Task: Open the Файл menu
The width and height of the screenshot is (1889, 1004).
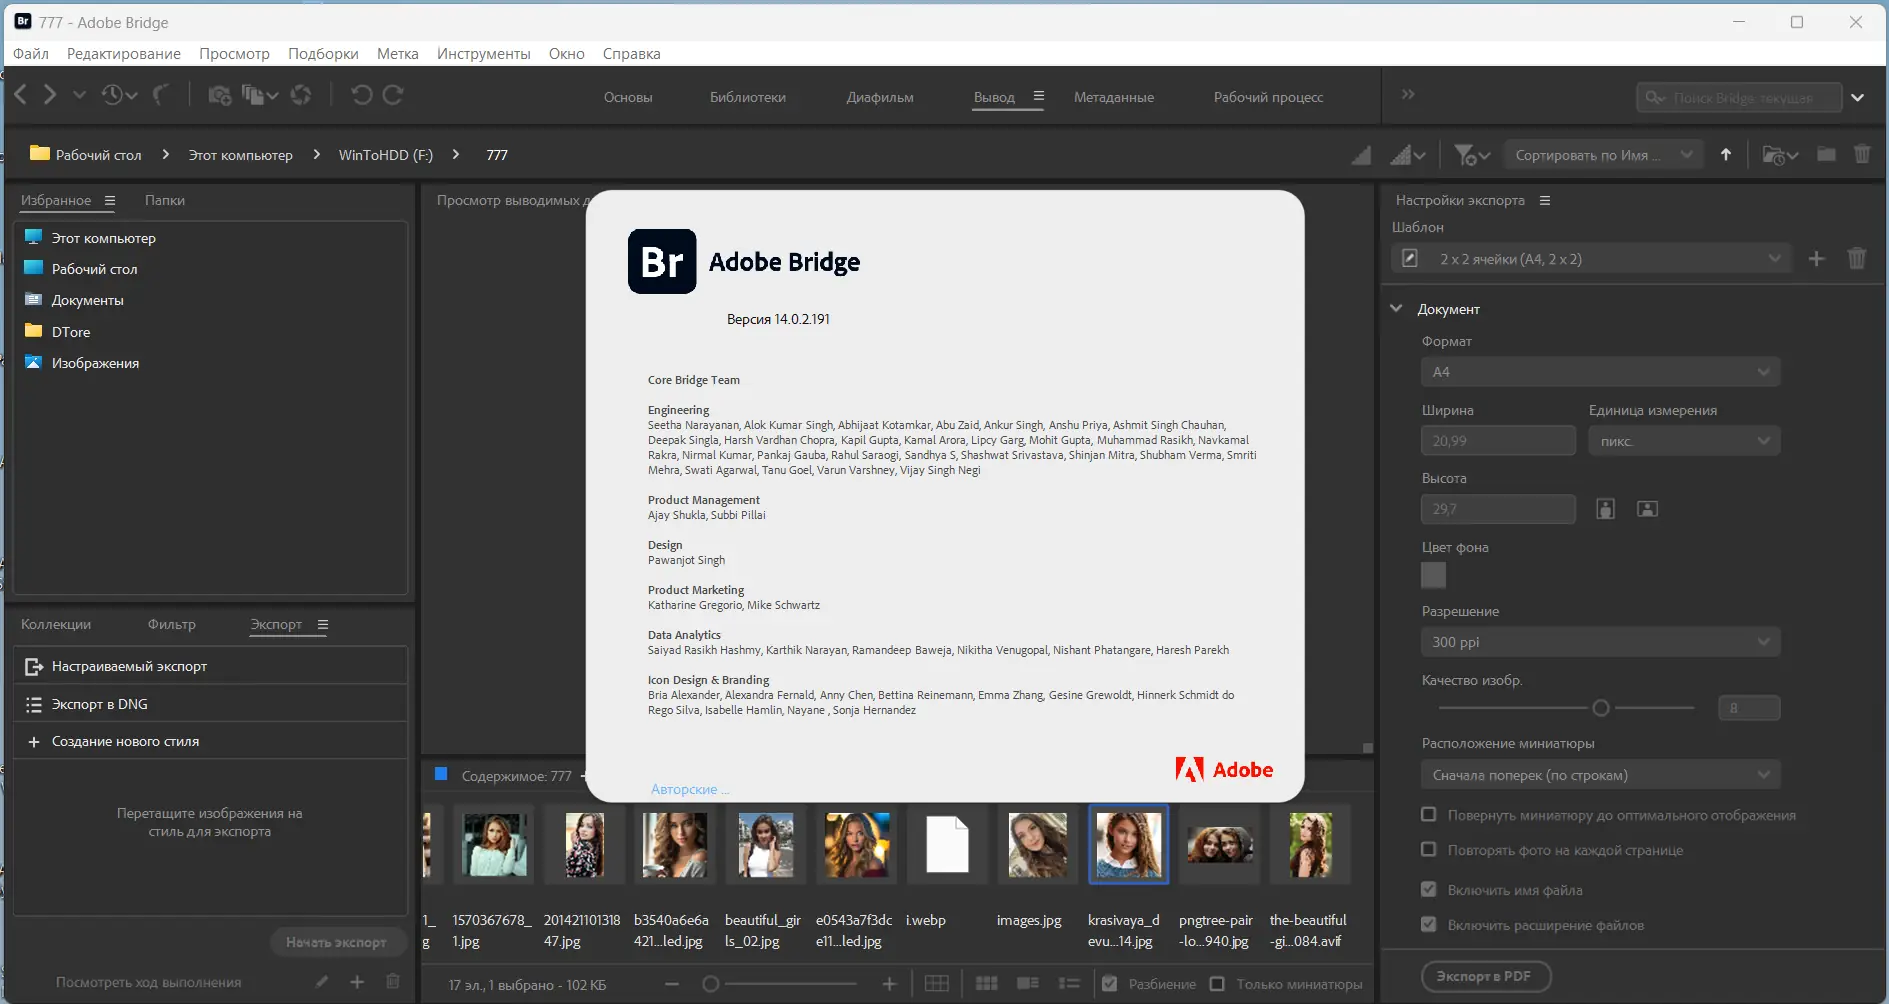Action: point(31,54)
